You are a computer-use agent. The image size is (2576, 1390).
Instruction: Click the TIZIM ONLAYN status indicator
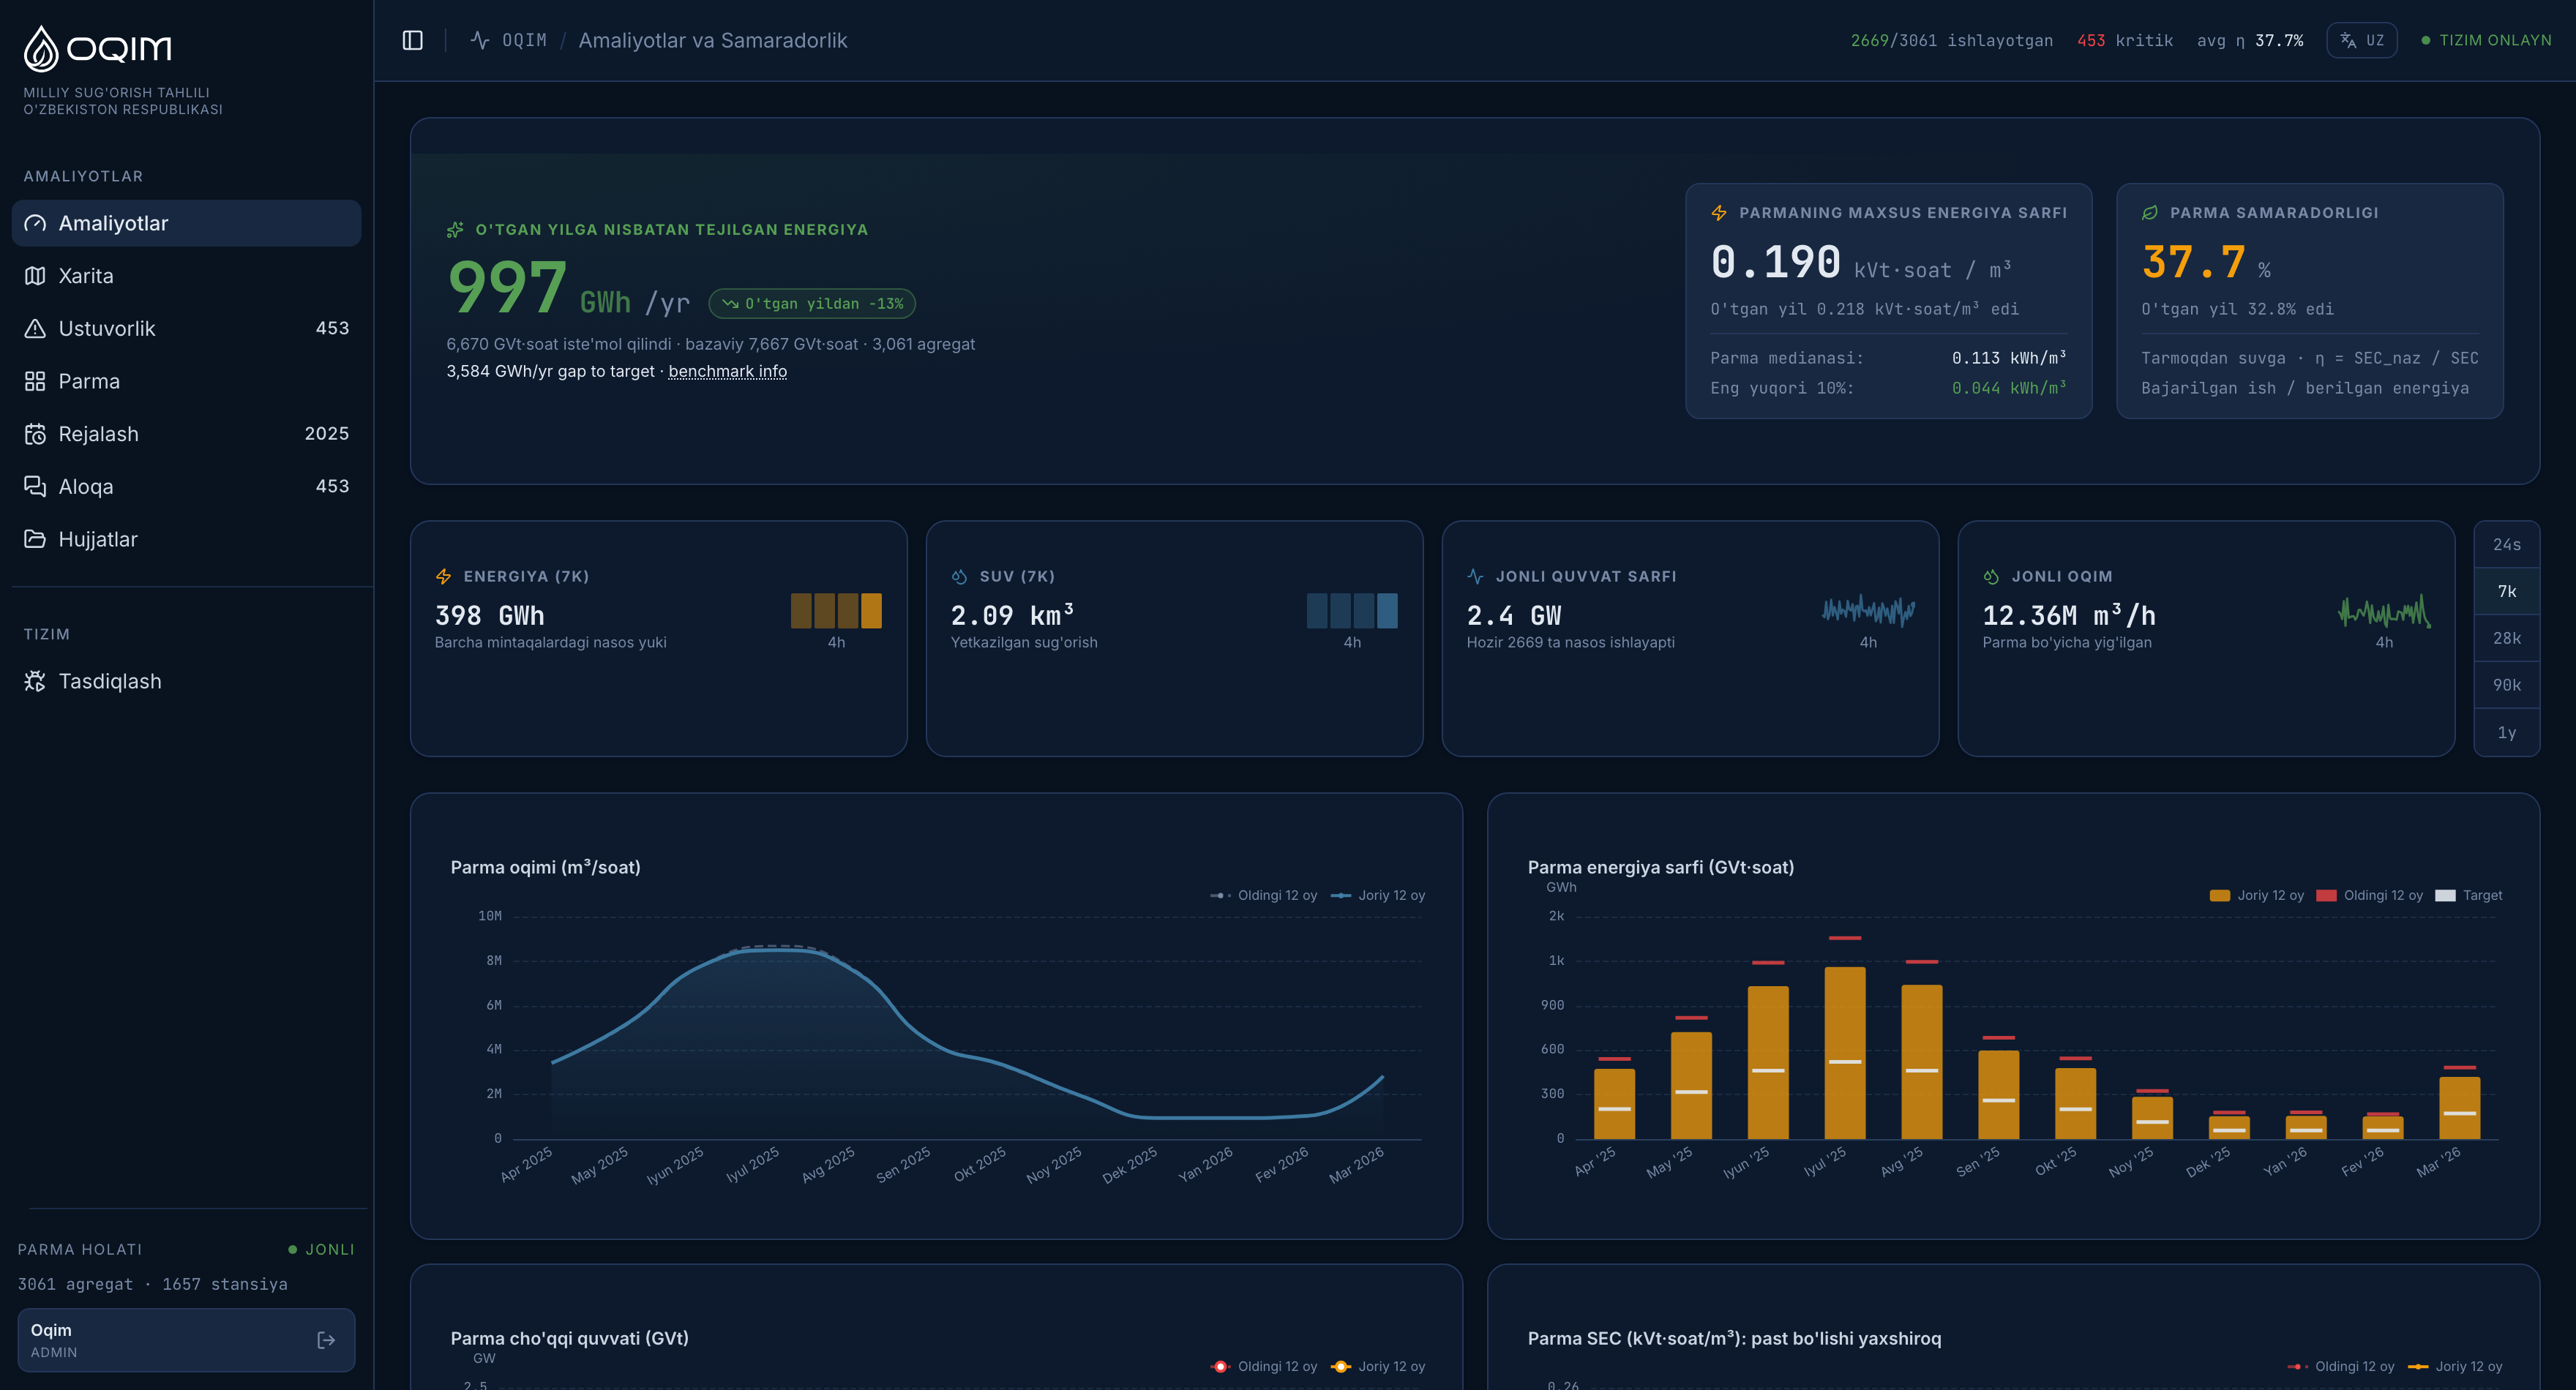pyautogui.click(x=2486, y=40)
